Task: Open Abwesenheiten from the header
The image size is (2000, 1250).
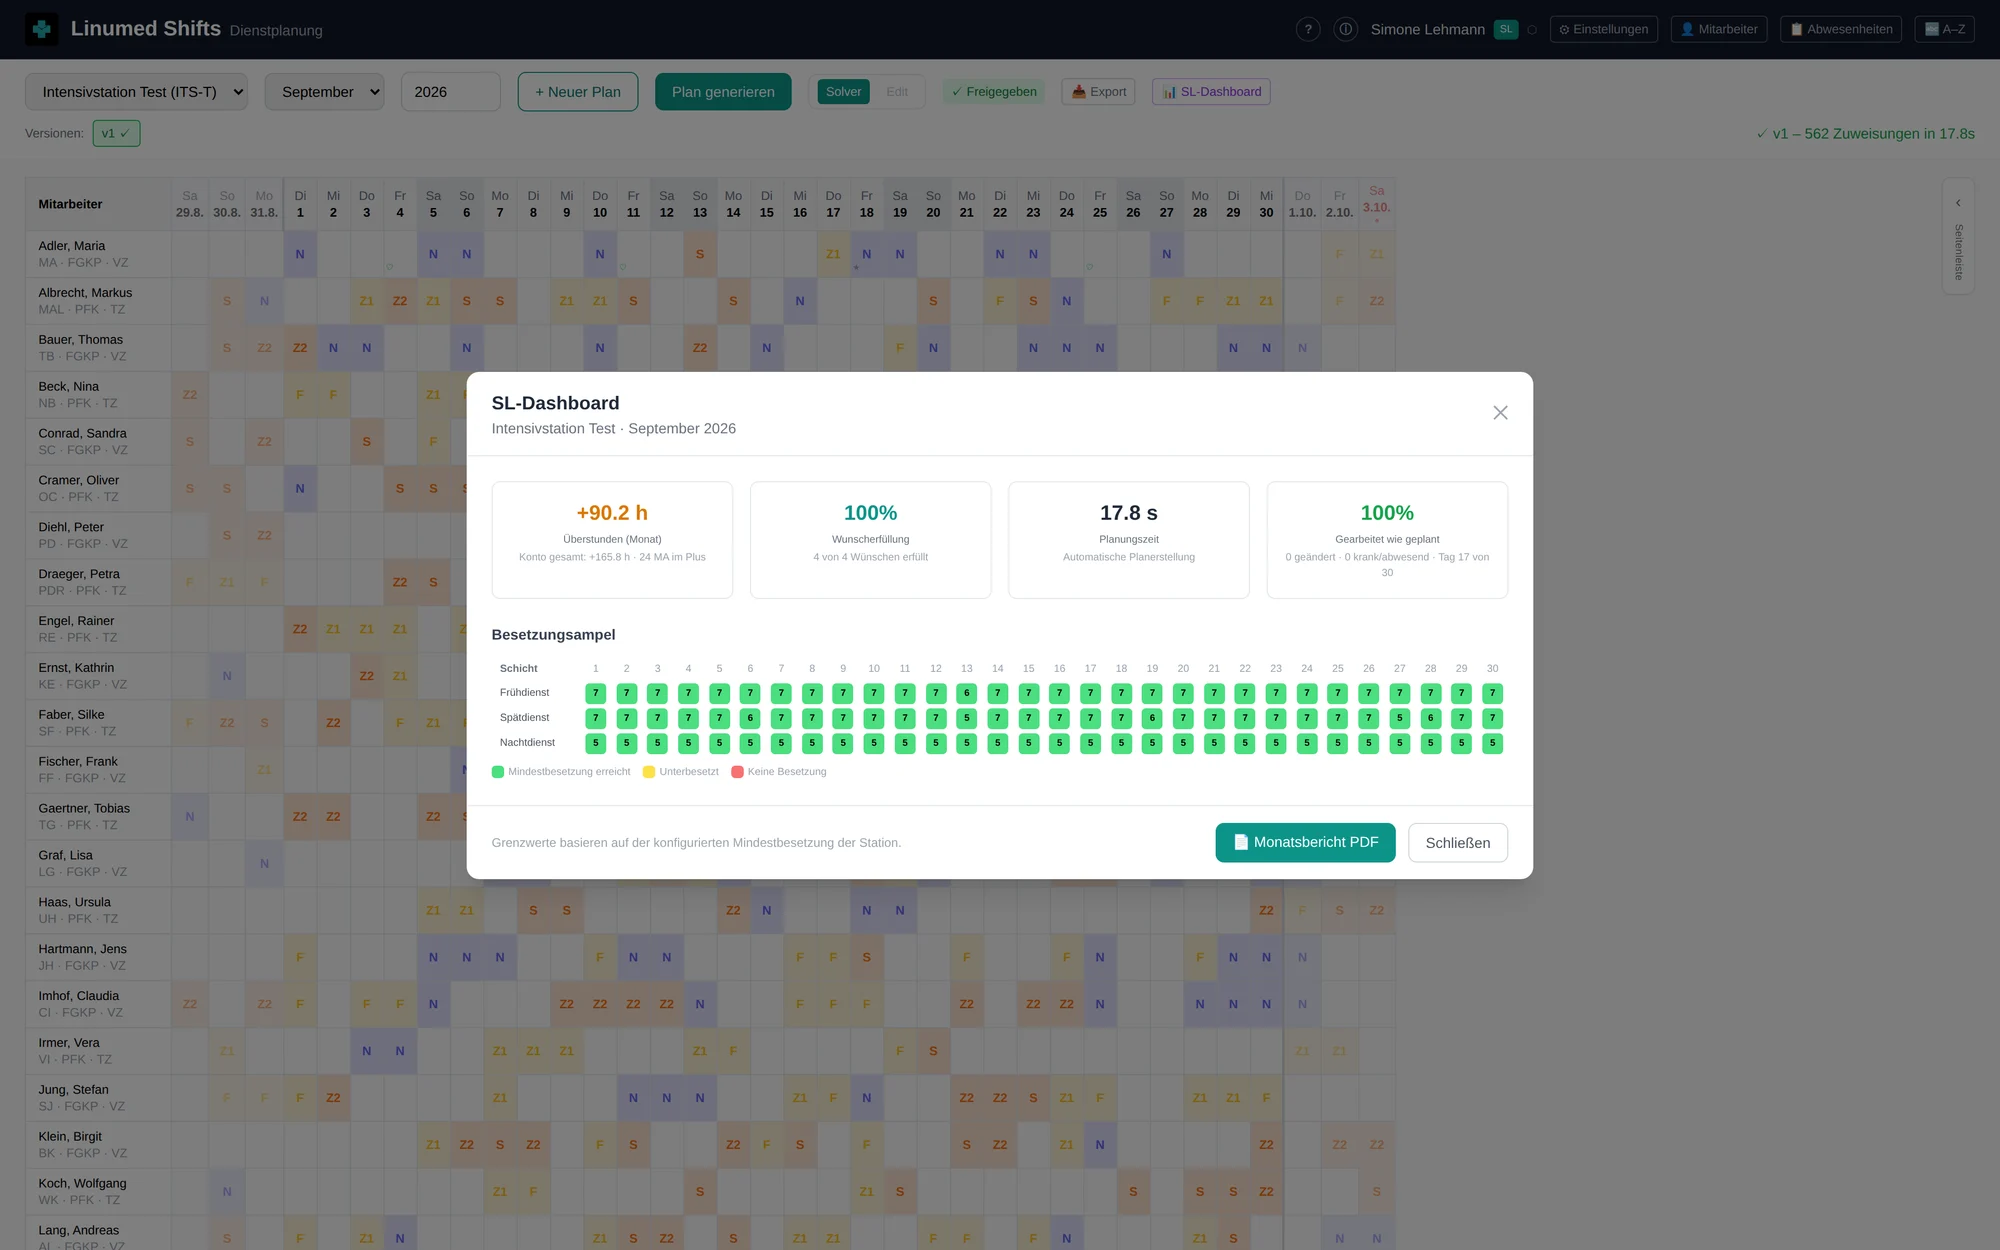Action: click(x=1841, y=30)
